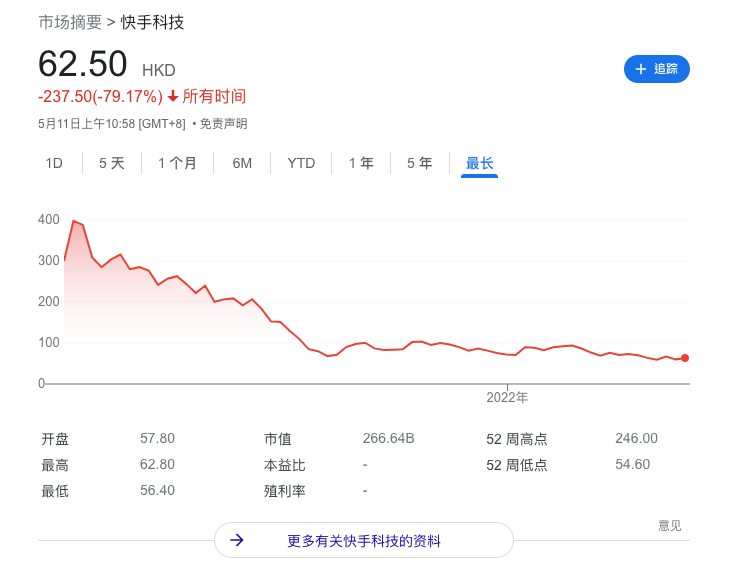This screenshot has width=743, height=575.
Task: Select the 1 个月 range tab
Action: [x=178, y=163]
